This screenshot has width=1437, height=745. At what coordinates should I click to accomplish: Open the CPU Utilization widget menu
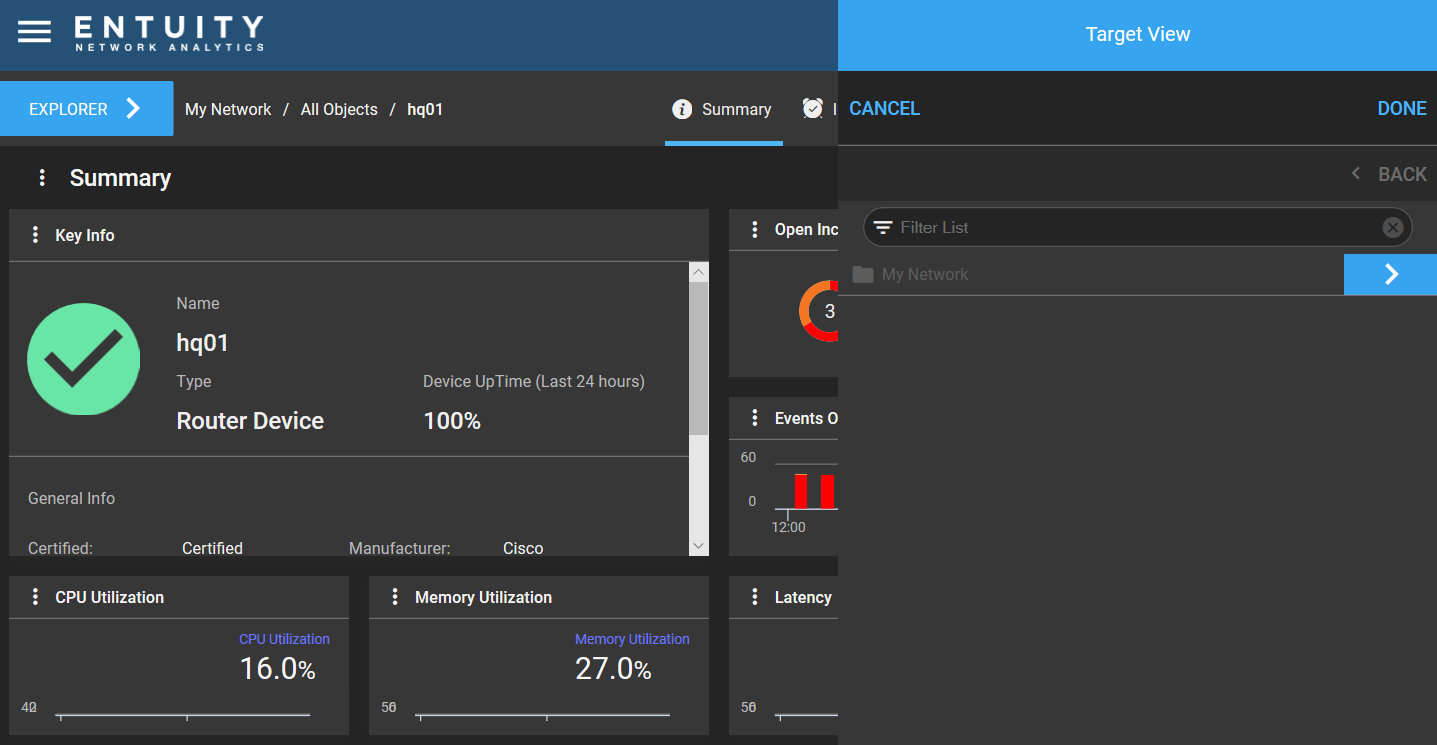coord(36,597)
